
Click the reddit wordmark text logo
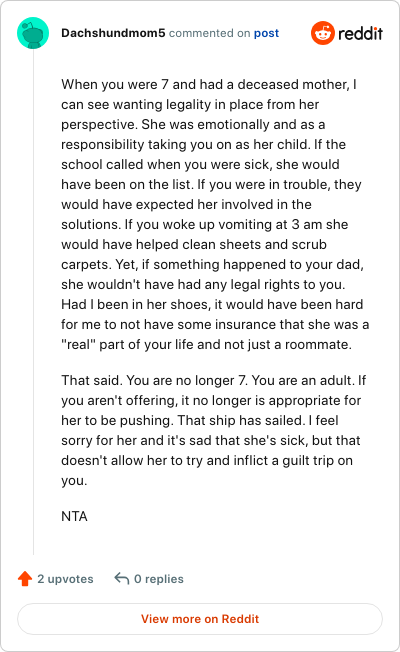coord(360,33)
